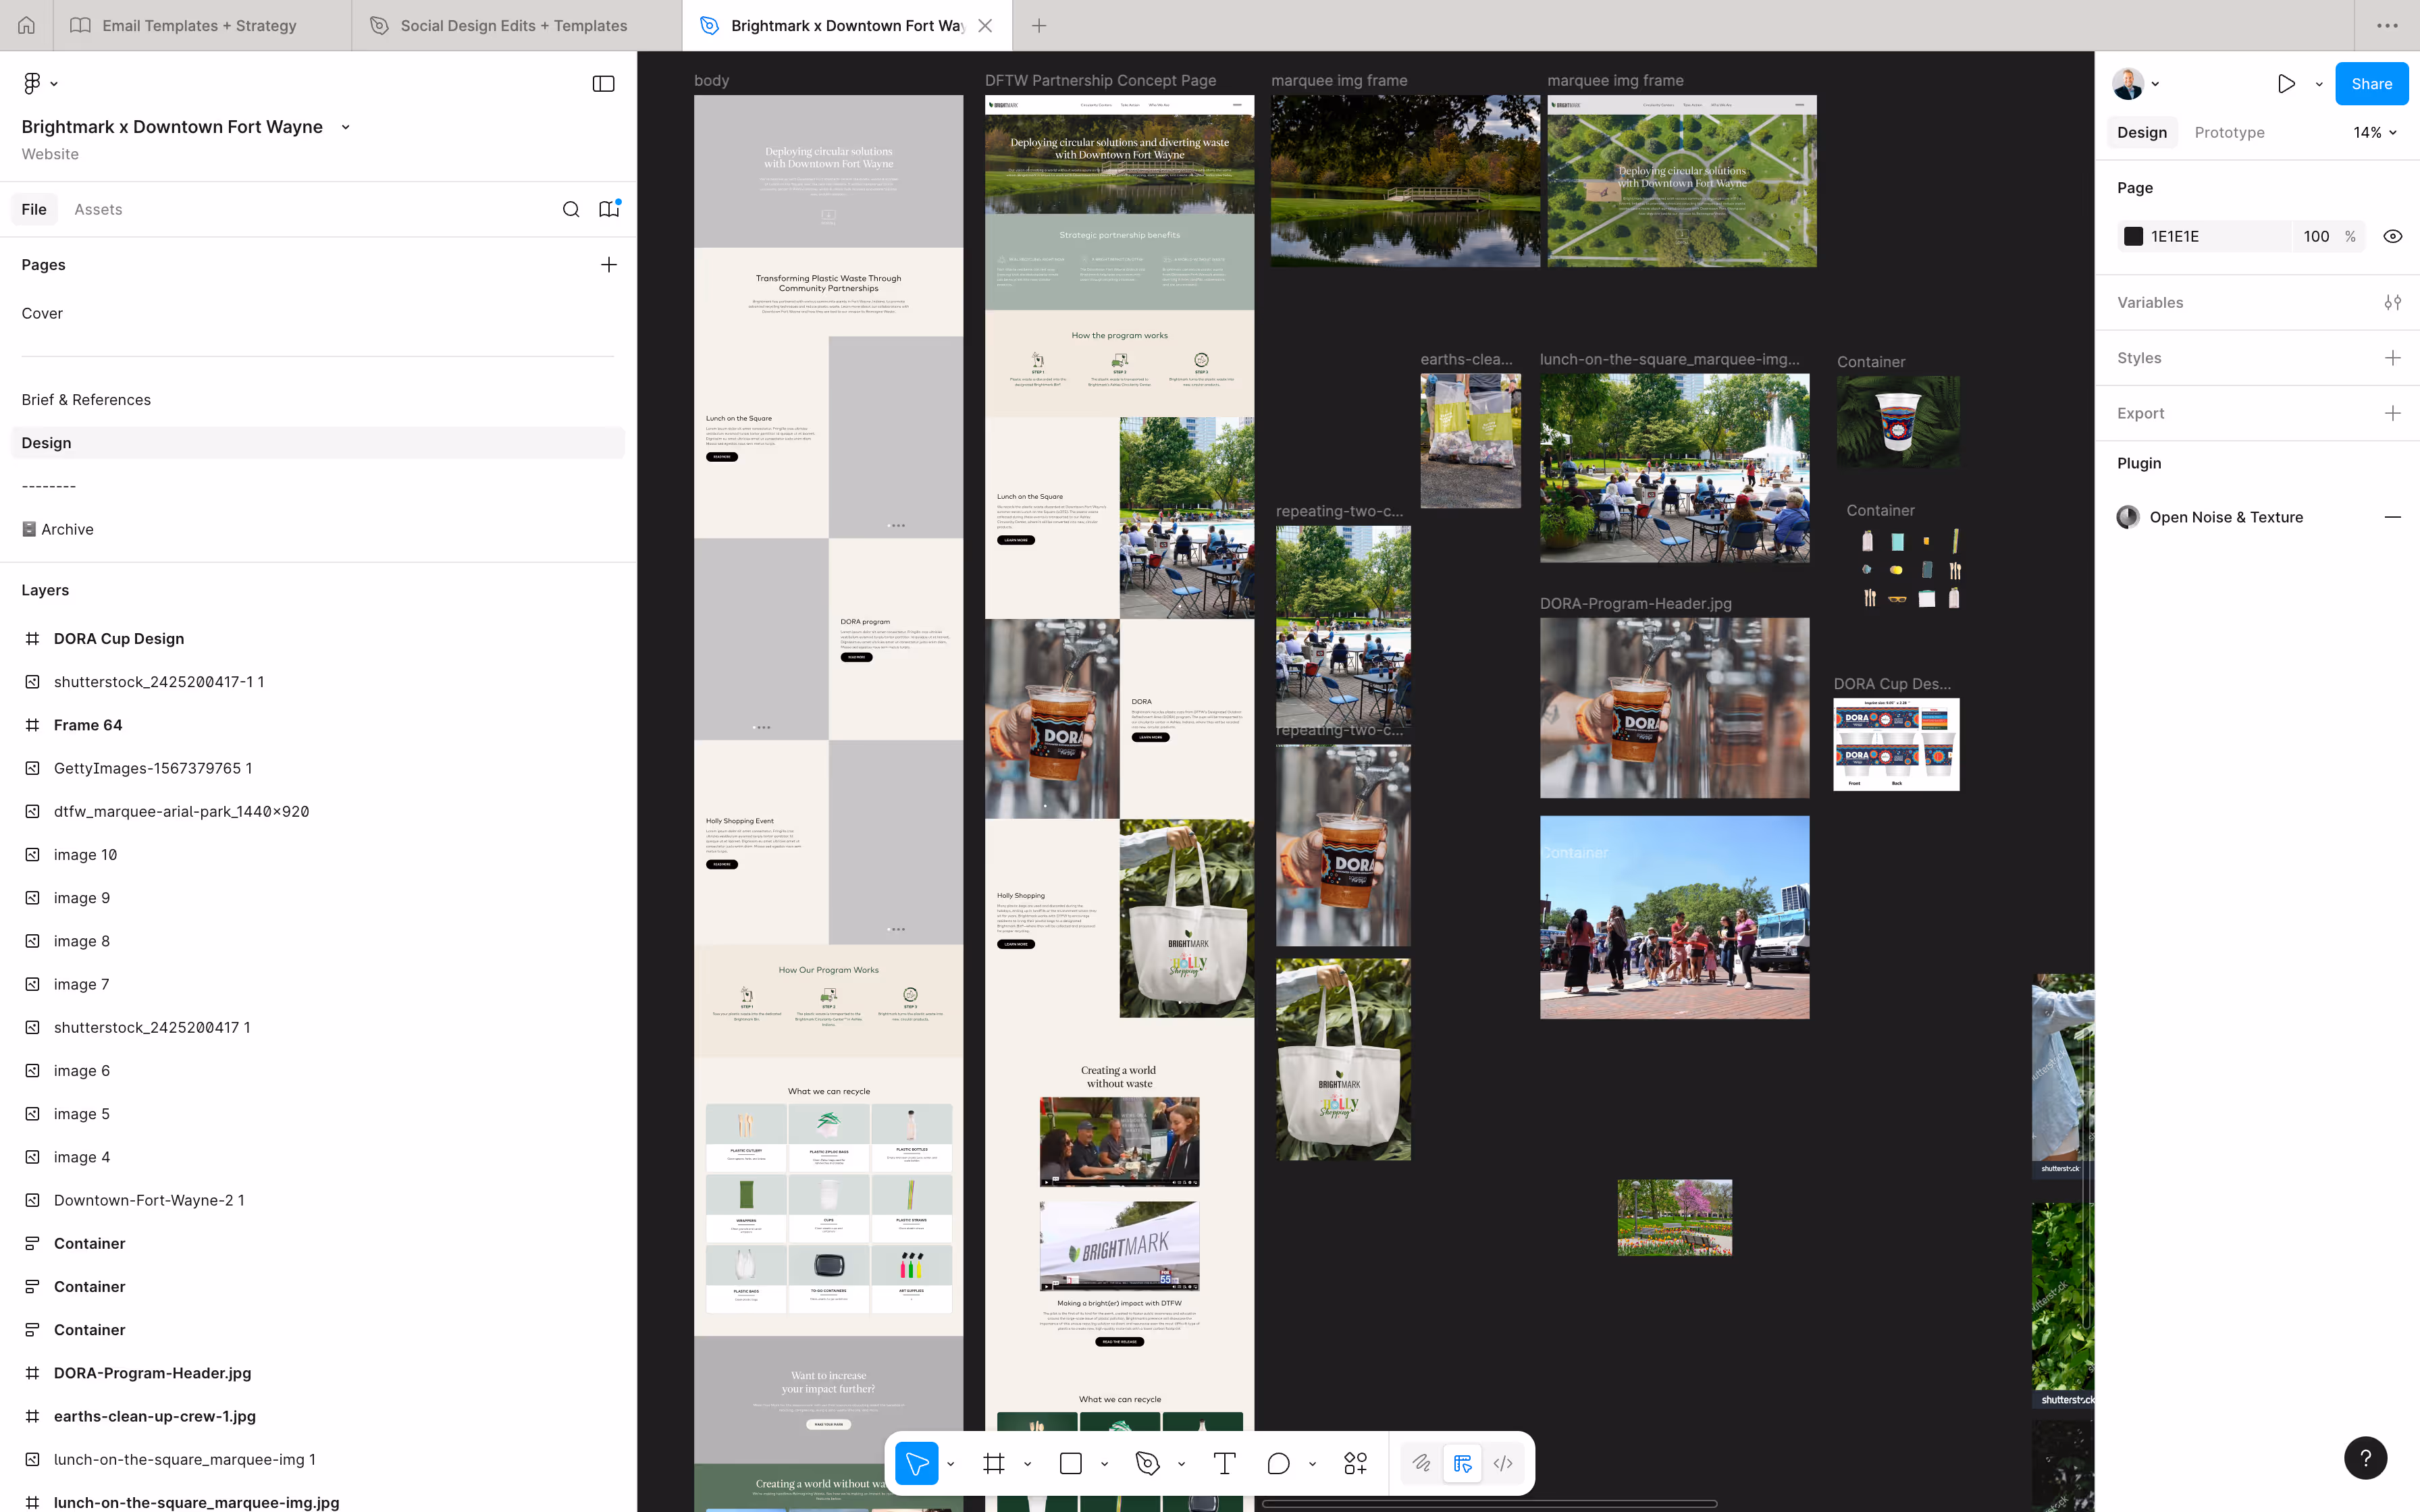Click the page opacity 100 field

2316,237
